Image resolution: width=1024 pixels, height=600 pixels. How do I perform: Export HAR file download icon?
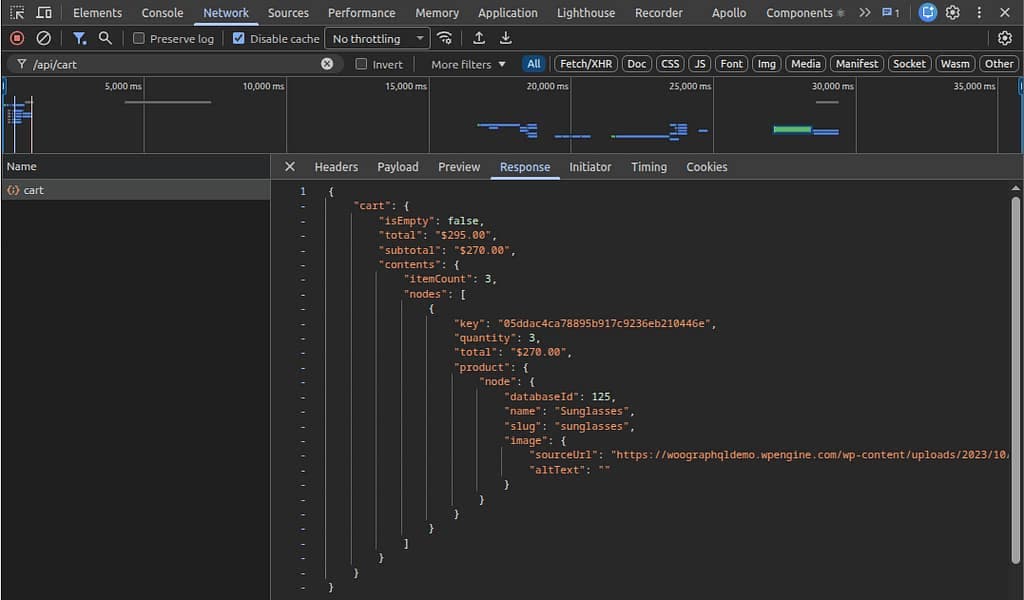[505, 39]
